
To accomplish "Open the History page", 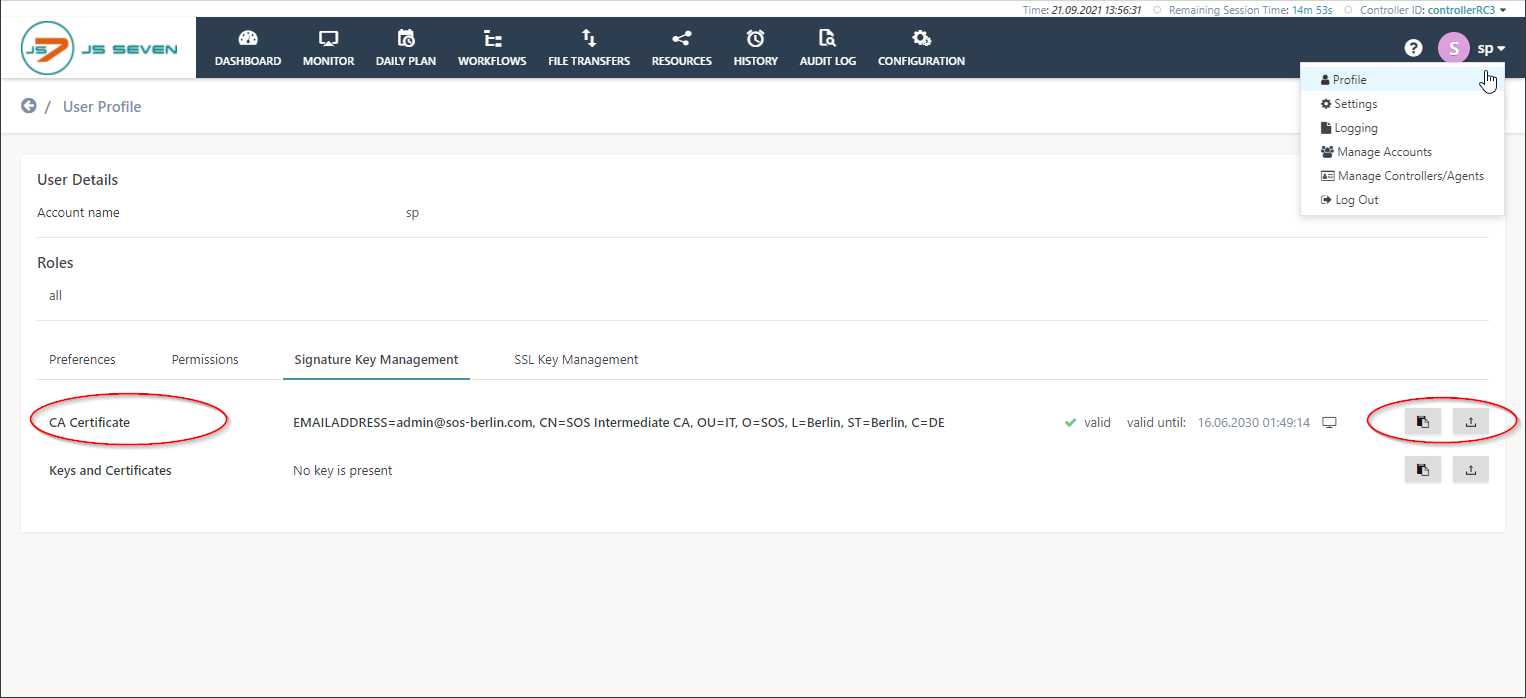I will (755, 49).
